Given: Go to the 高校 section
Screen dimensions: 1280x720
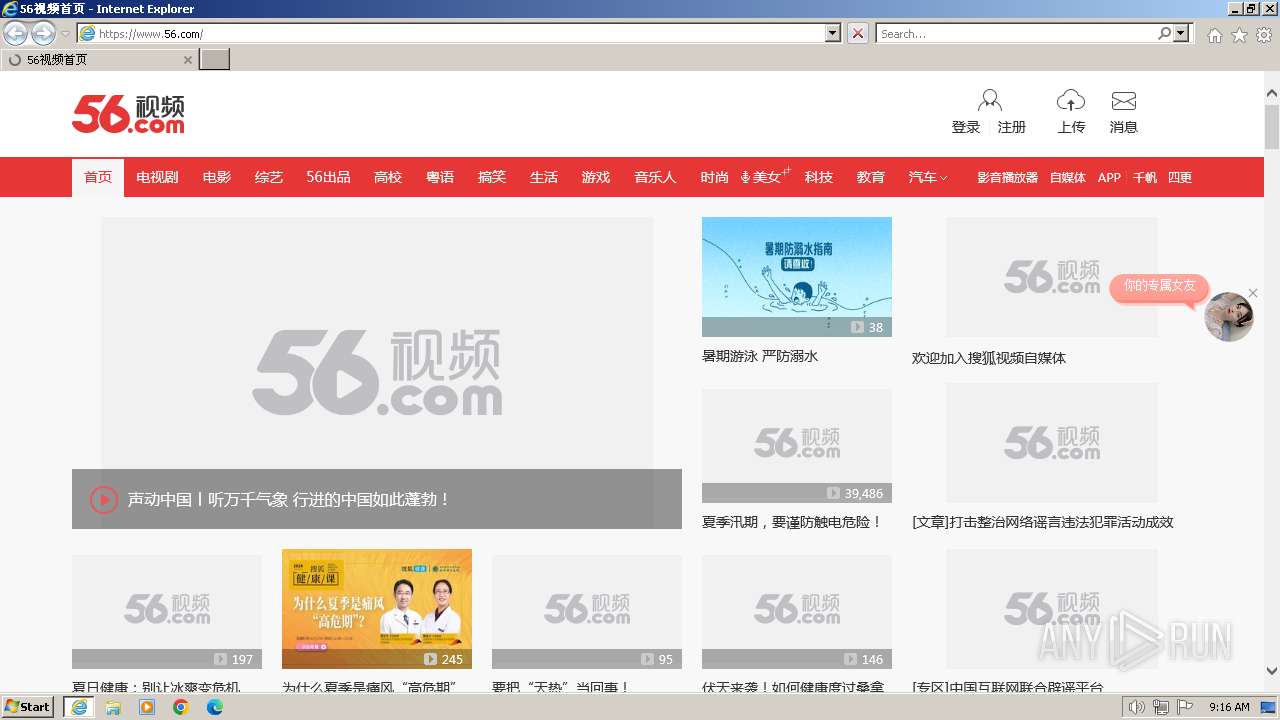Looking at the screenshot, I should coord(388,177).
